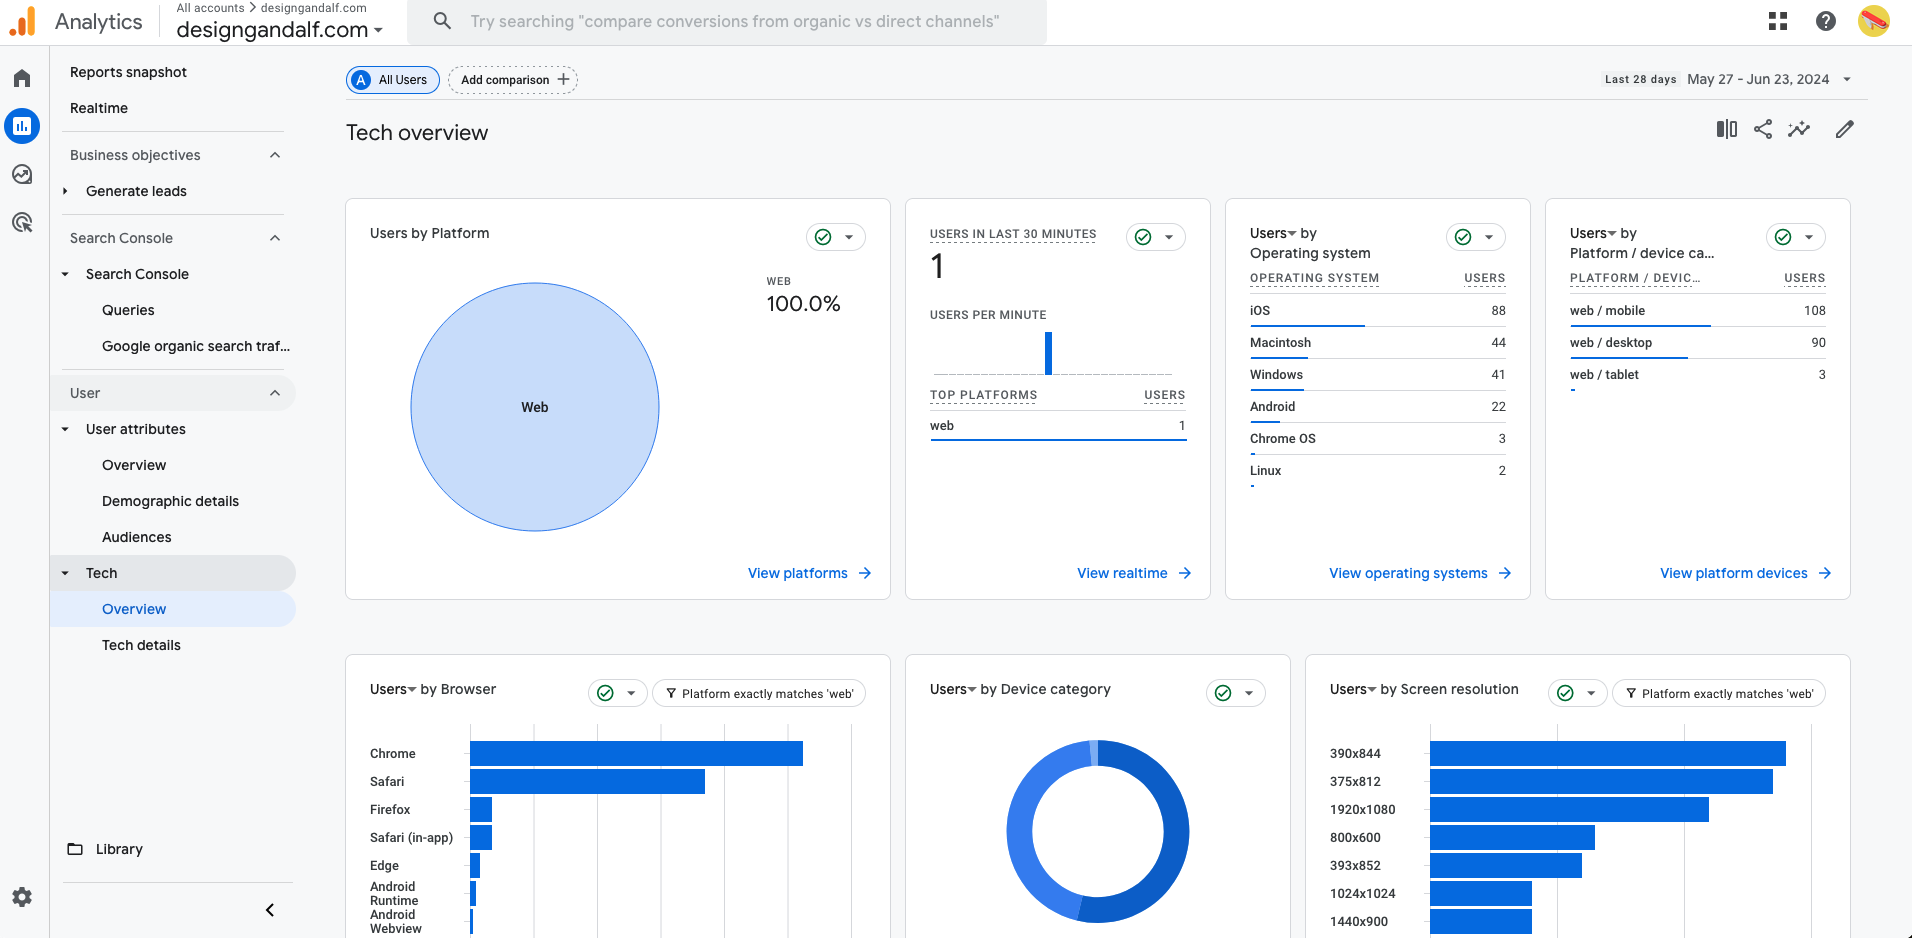Collapse the Business objectives section
Screen dimensions: 1912x938
(275, 155)
